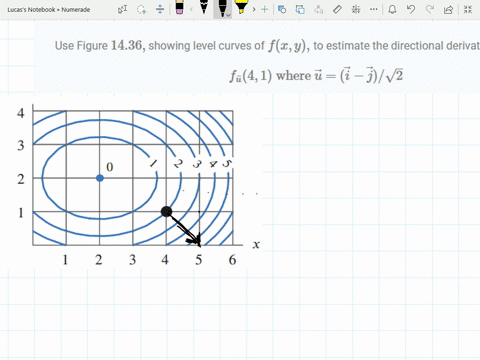
Task: Open the more options ellipsis menu
Action: (374, 9)
